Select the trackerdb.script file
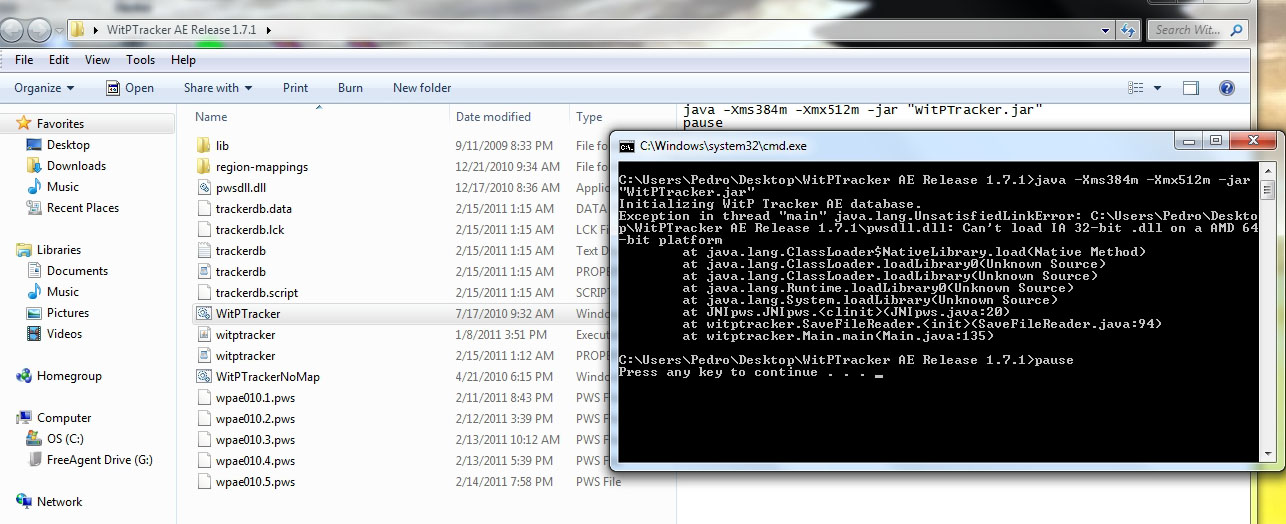 pyautogui.click(x=256, y=293)
